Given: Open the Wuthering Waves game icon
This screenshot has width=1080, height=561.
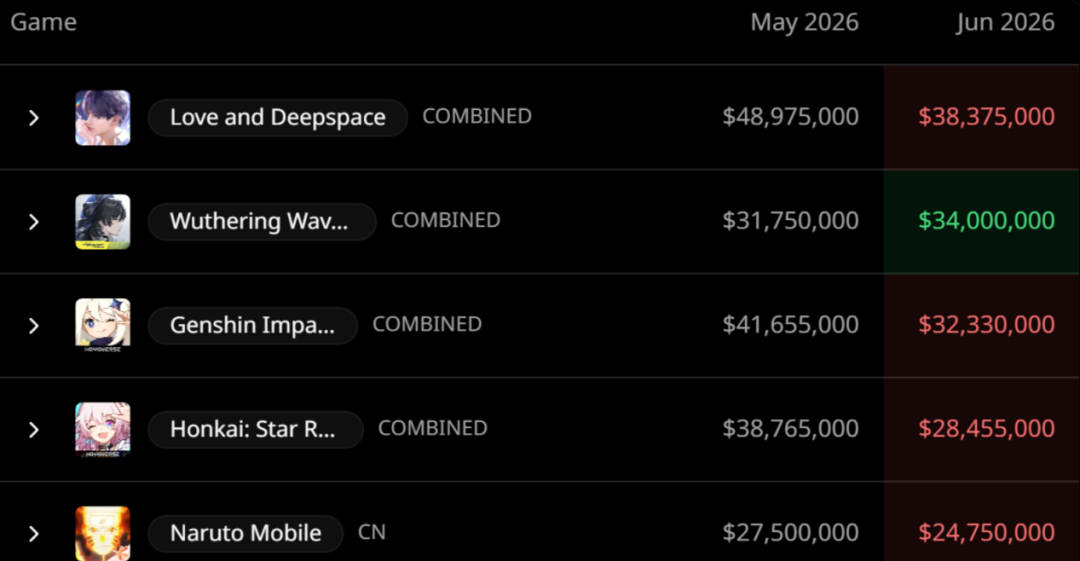Looking at the screenshot, I should tap(103, 222).
